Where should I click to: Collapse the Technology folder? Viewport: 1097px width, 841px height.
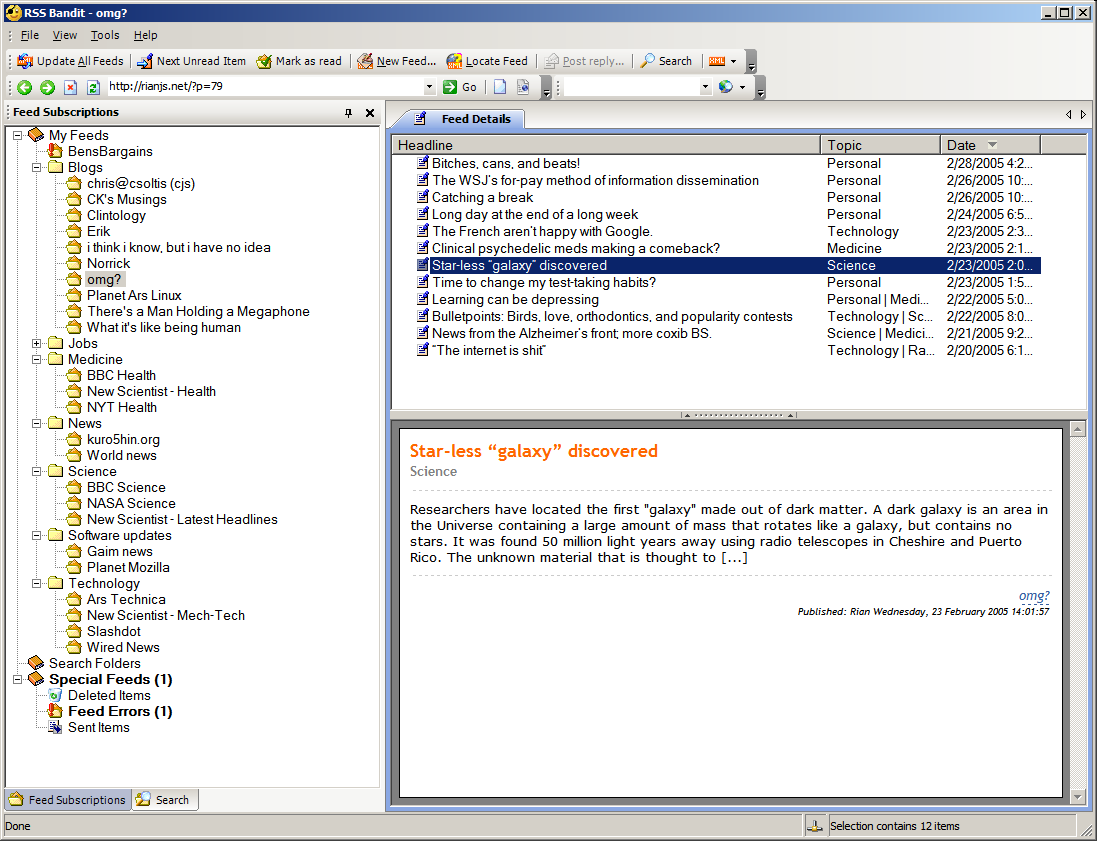point(36,584)
